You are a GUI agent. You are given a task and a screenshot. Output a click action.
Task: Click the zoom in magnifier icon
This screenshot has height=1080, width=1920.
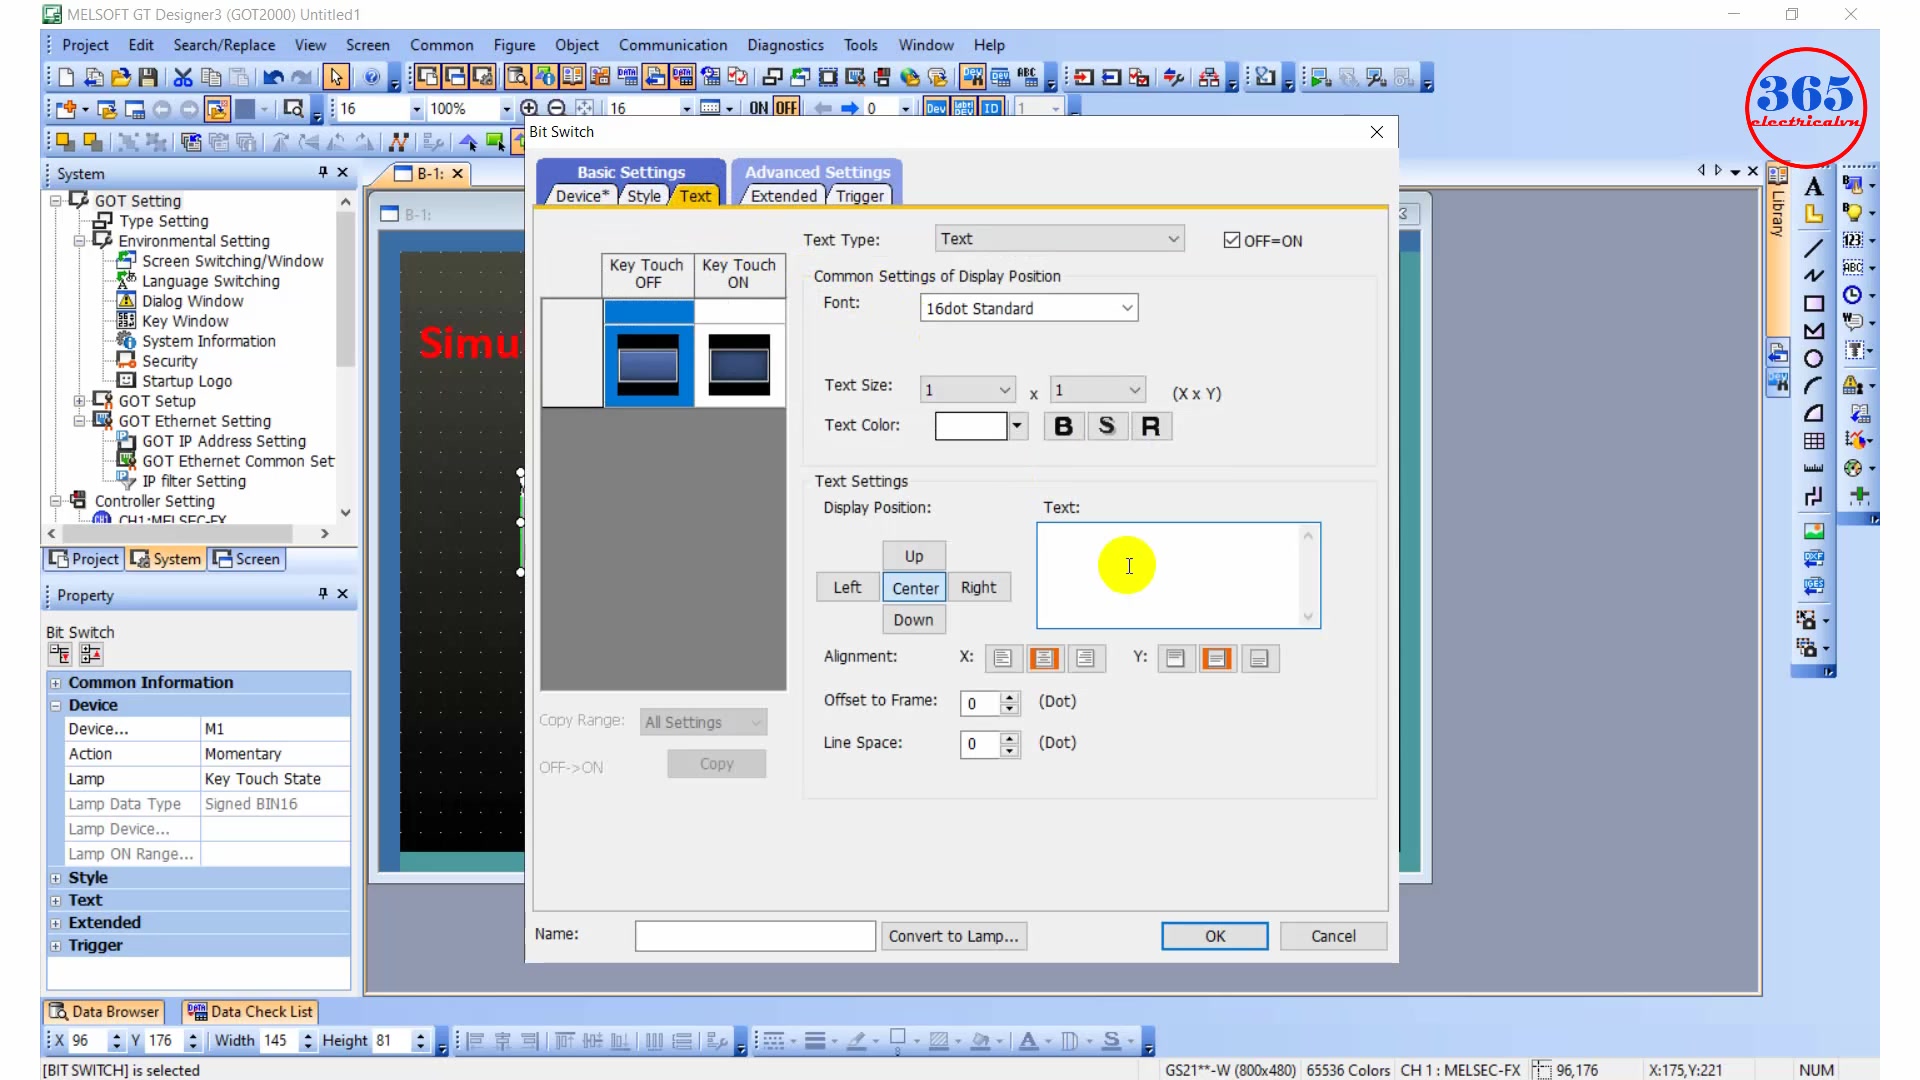tap(529, 108)
